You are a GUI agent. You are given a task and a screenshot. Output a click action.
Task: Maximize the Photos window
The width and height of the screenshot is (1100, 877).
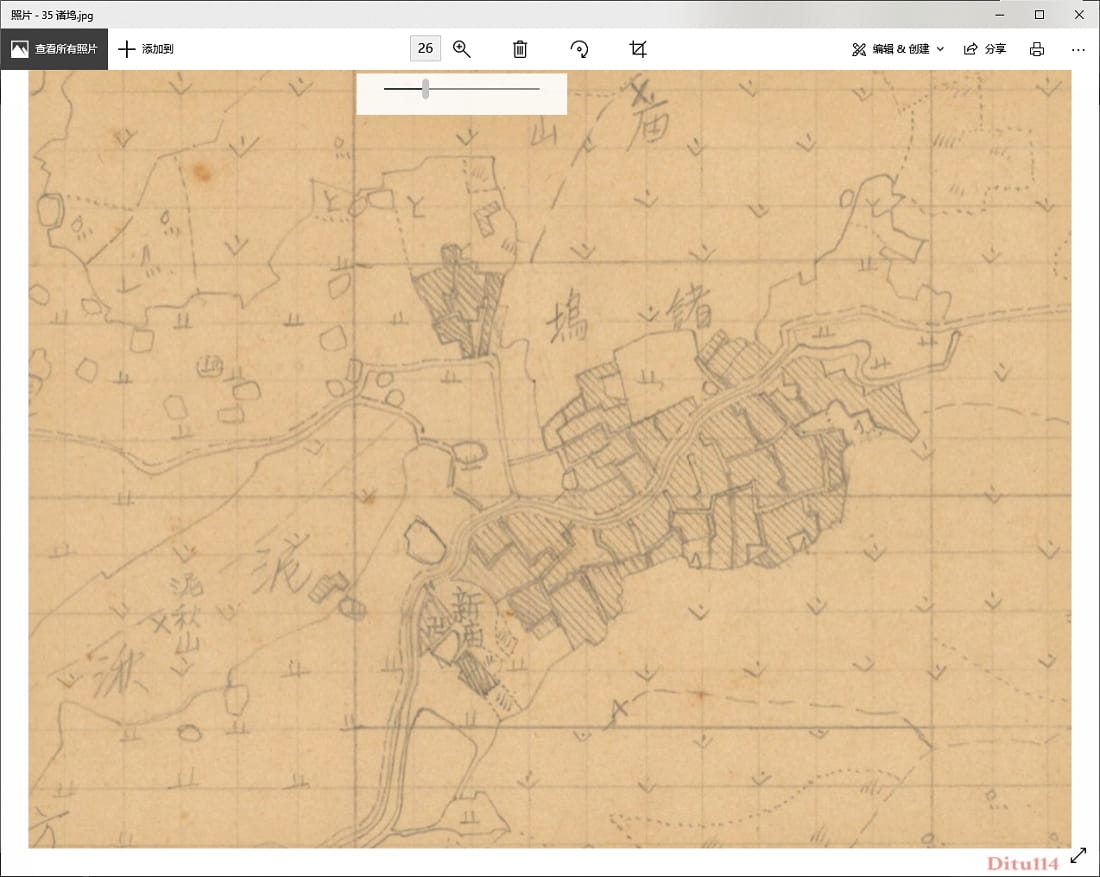point(1039,14)
